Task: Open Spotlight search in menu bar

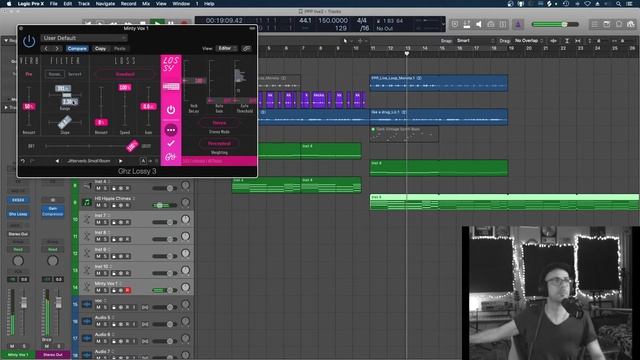Action: pos(618,4)
